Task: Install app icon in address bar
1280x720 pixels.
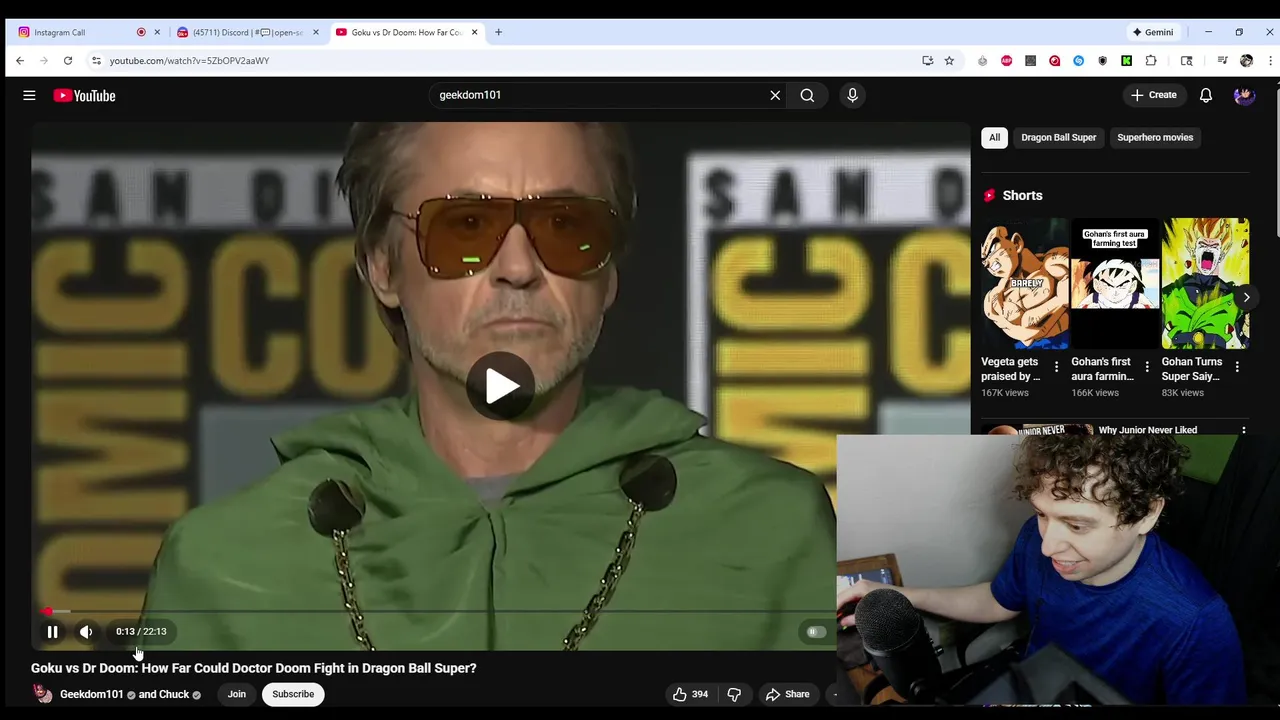Action: click(x=927, y=61)
